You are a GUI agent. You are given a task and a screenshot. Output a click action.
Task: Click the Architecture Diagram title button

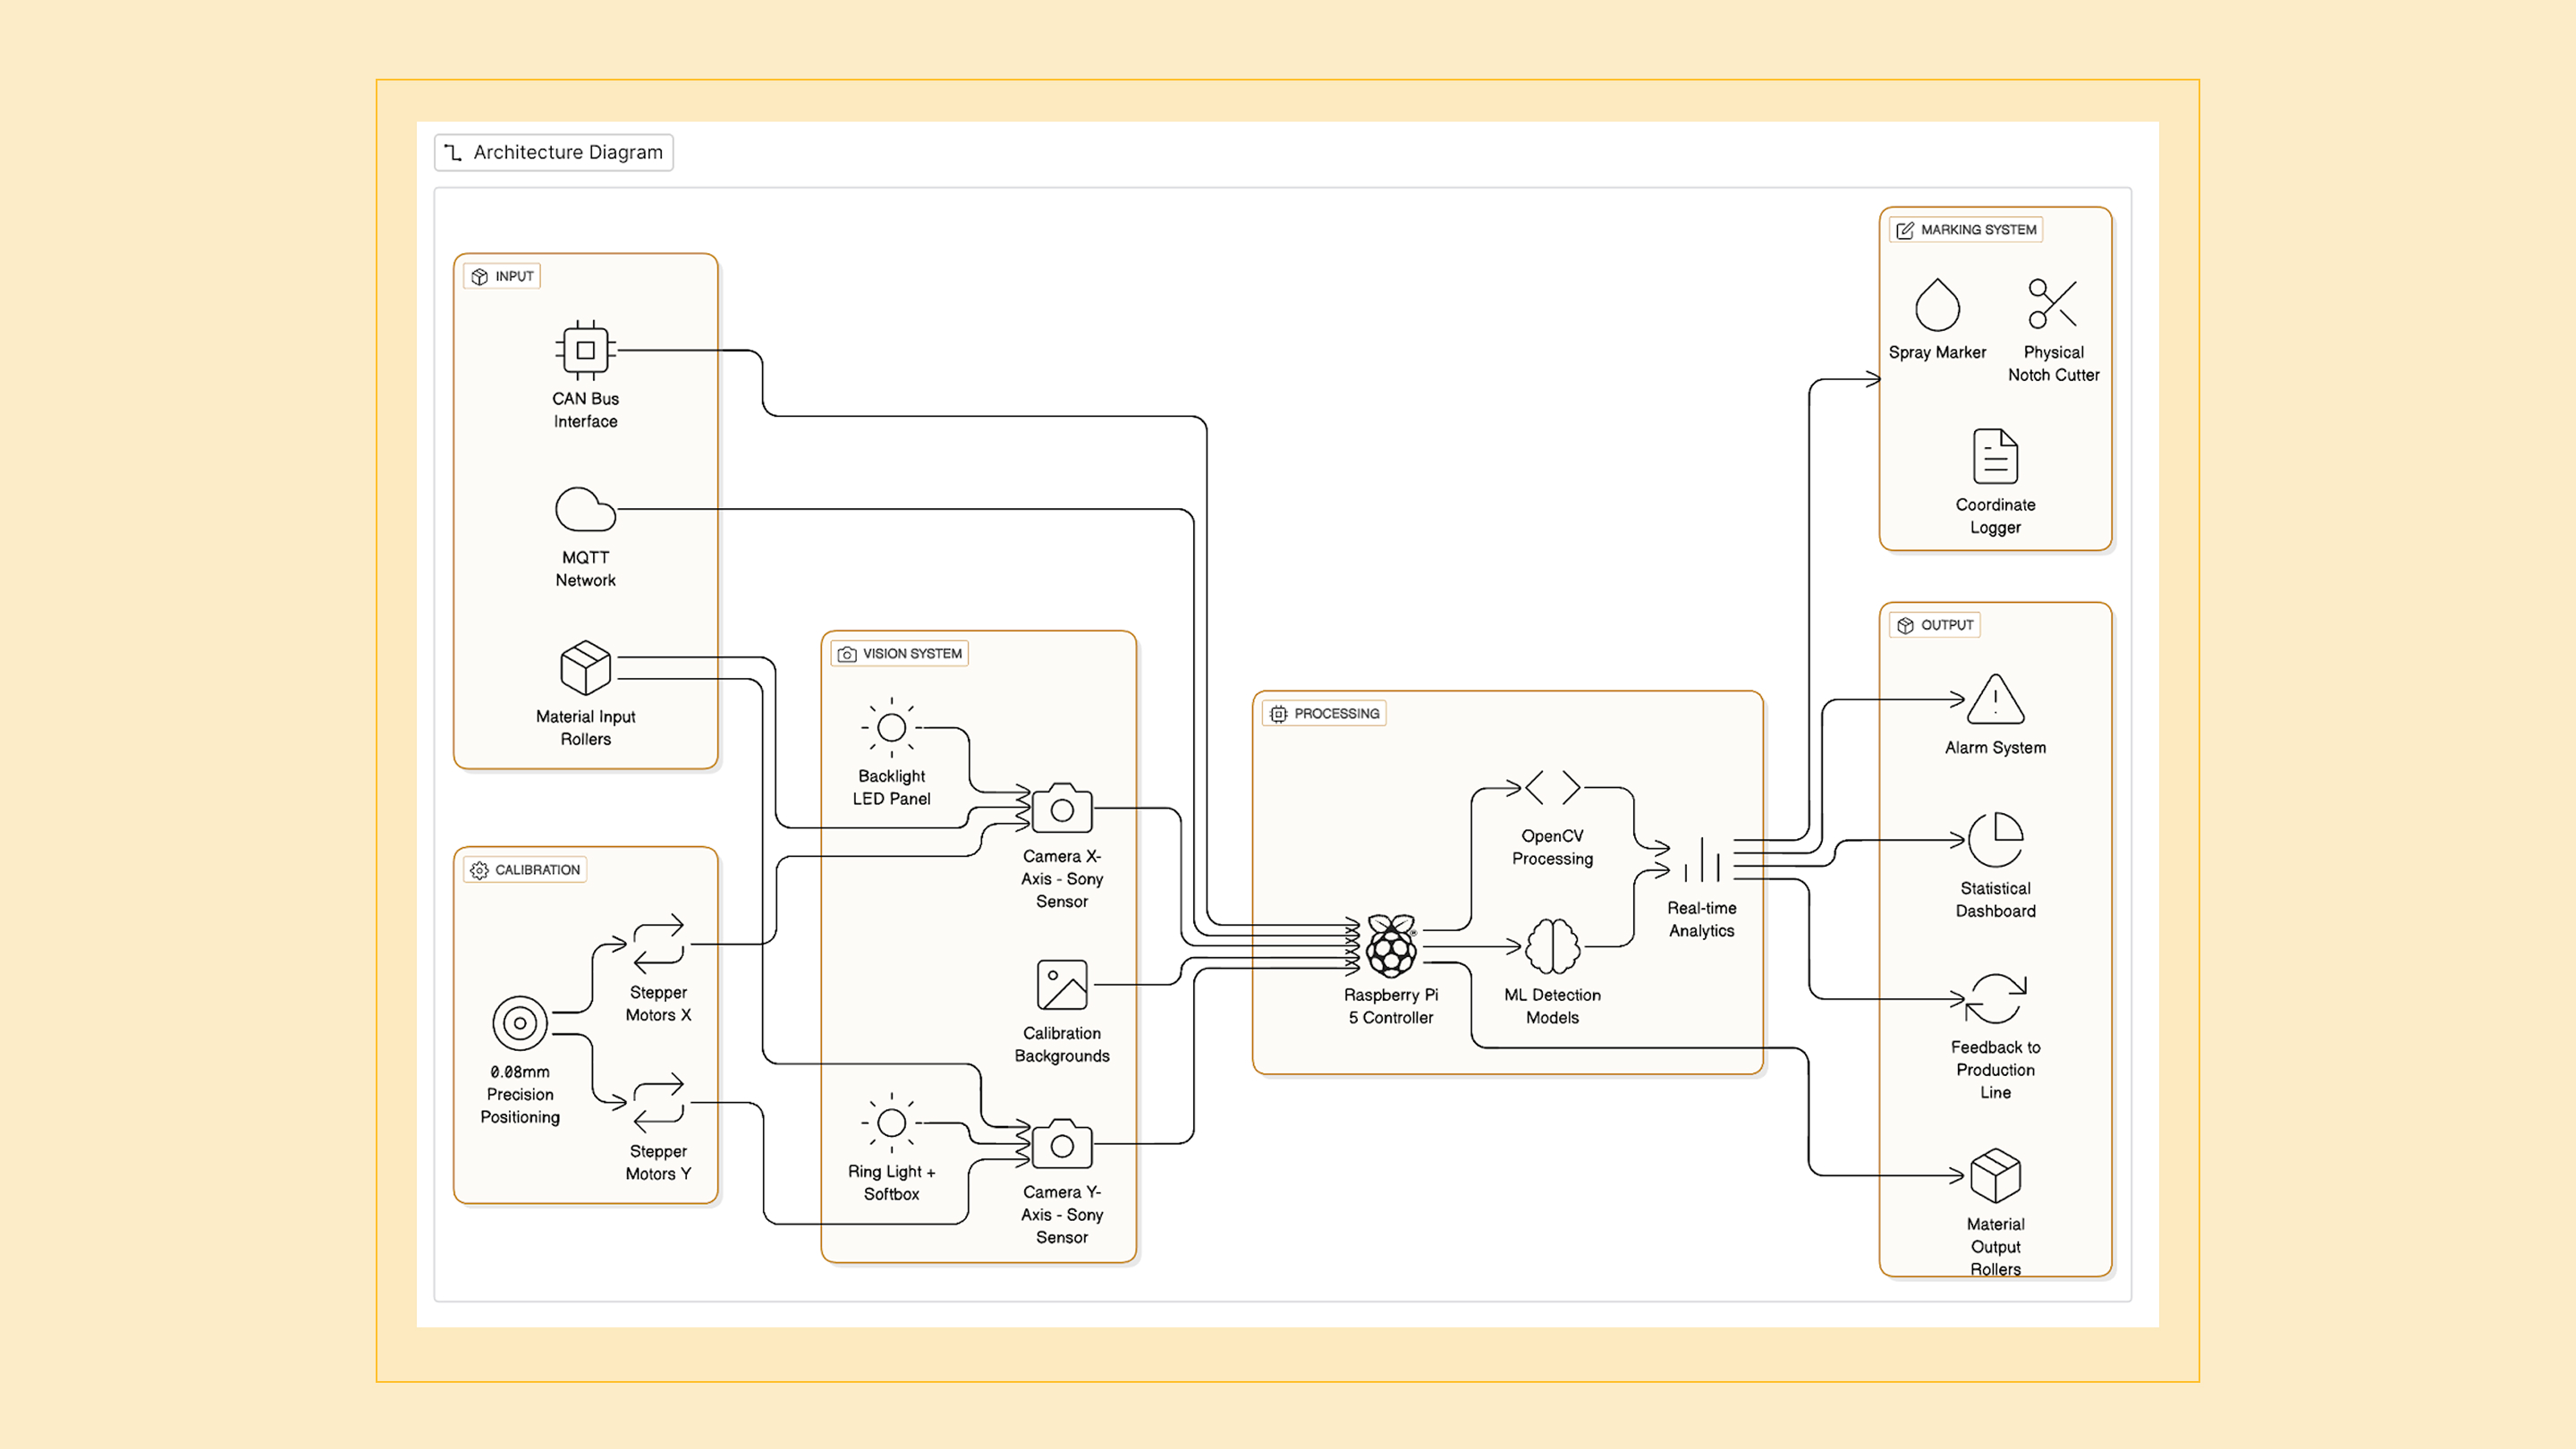553,152
